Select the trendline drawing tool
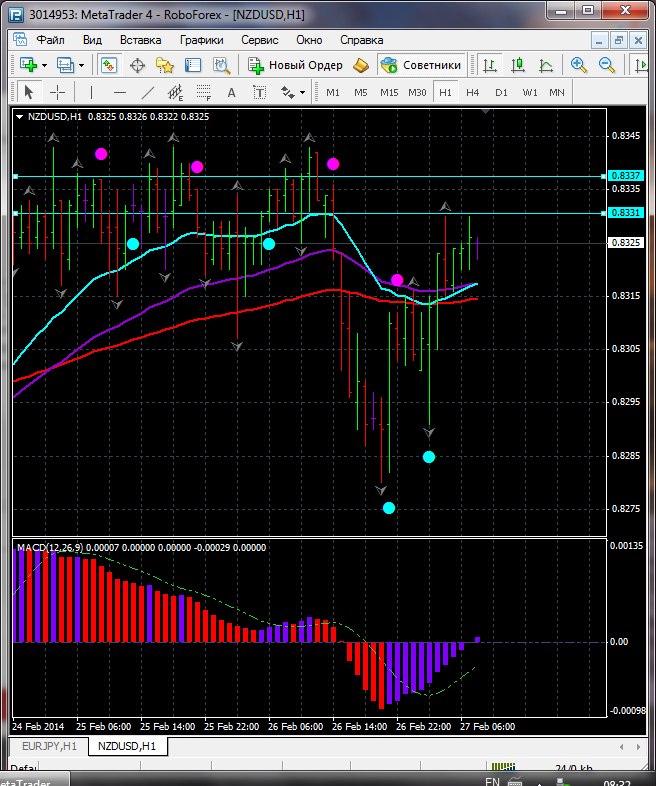The width and height of the screenshot is (656, 786). 147,92
